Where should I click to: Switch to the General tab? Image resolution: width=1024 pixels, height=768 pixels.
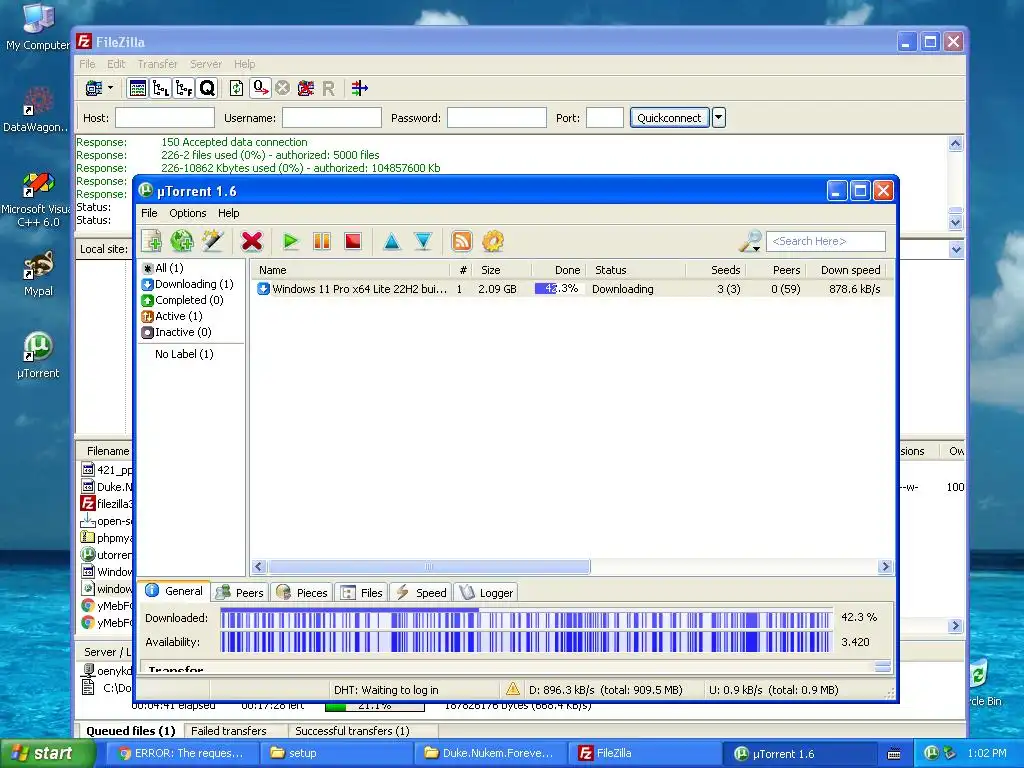(174, 591)
